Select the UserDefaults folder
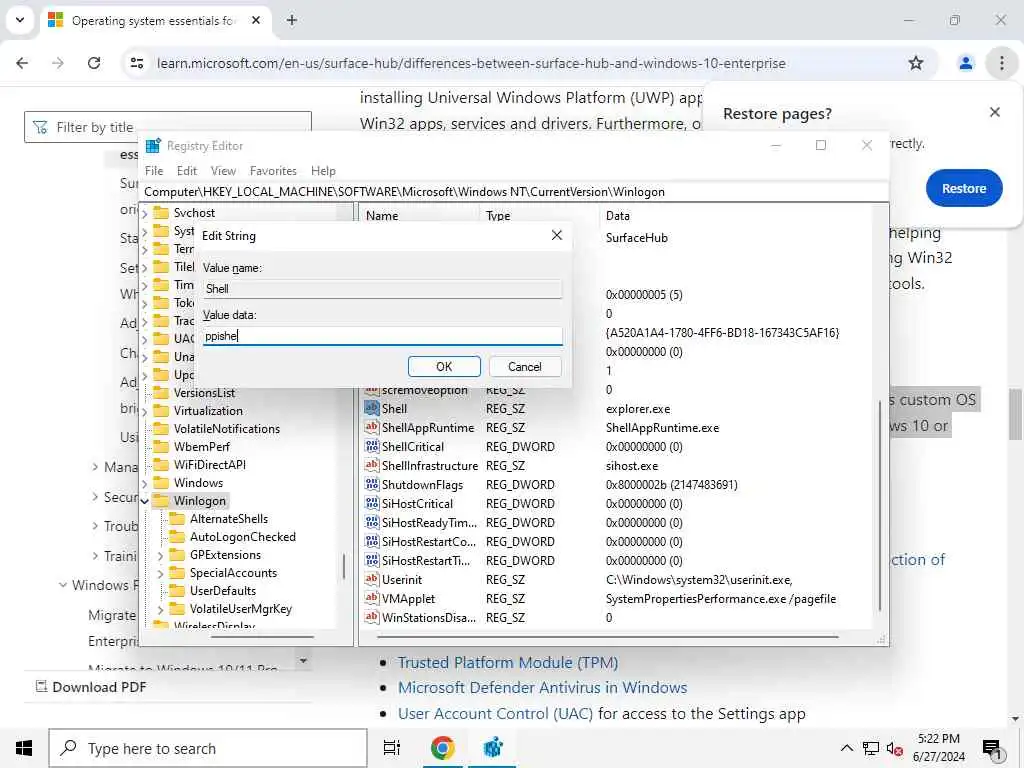1024x768 pixels. [213, 590]
